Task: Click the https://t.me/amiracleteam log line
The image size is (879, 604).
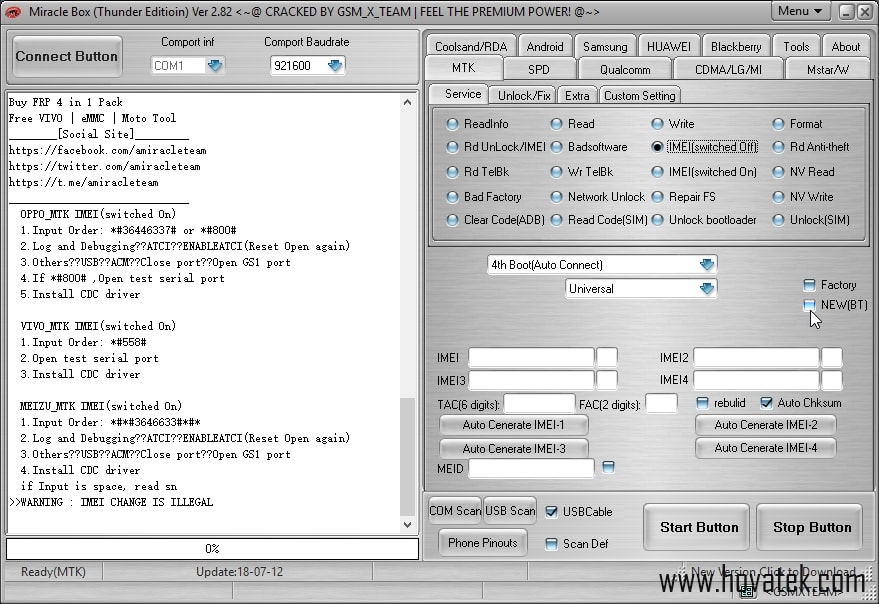Action: pos(84,182)
